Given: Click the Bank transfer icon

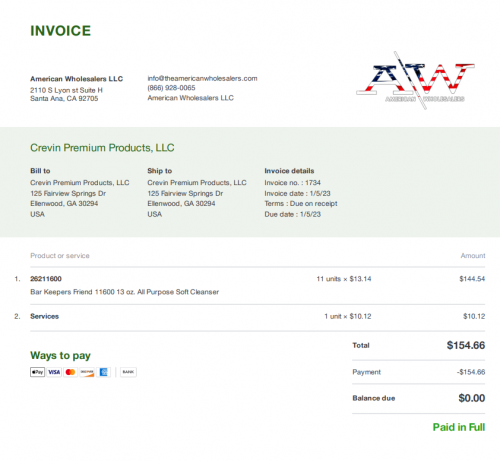Looking at the screenshot, I should [128, 372].
